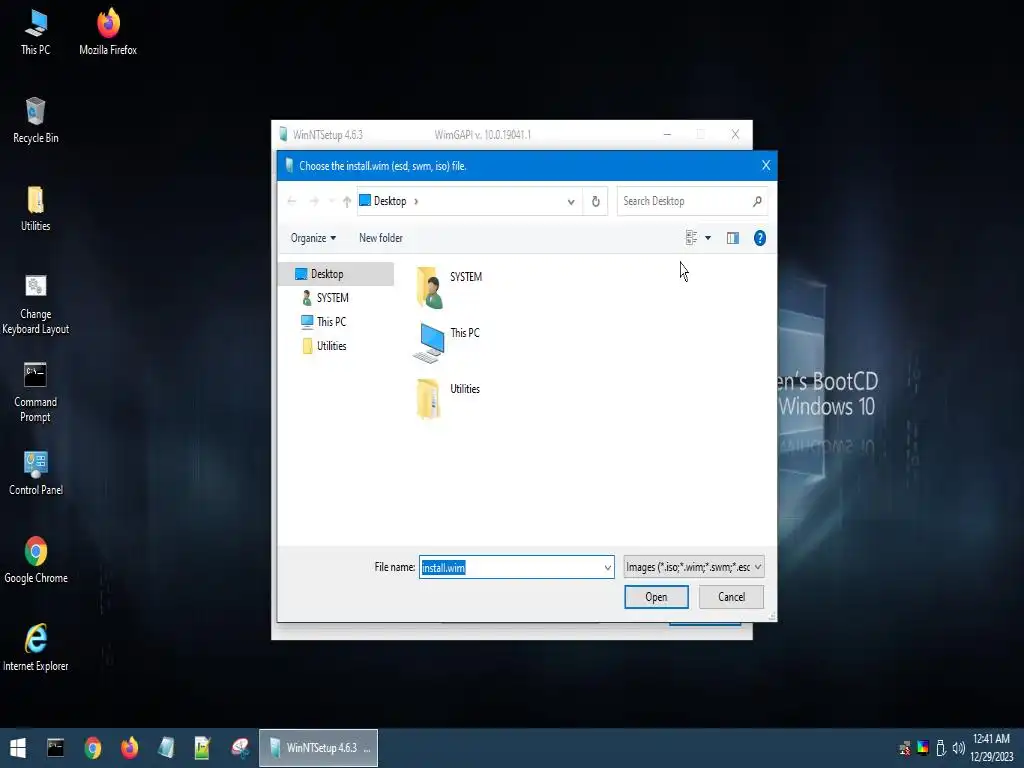This screenshot has width=1024, height=768.
Task: Select This PC in the file list
Action: coord(448,342)
